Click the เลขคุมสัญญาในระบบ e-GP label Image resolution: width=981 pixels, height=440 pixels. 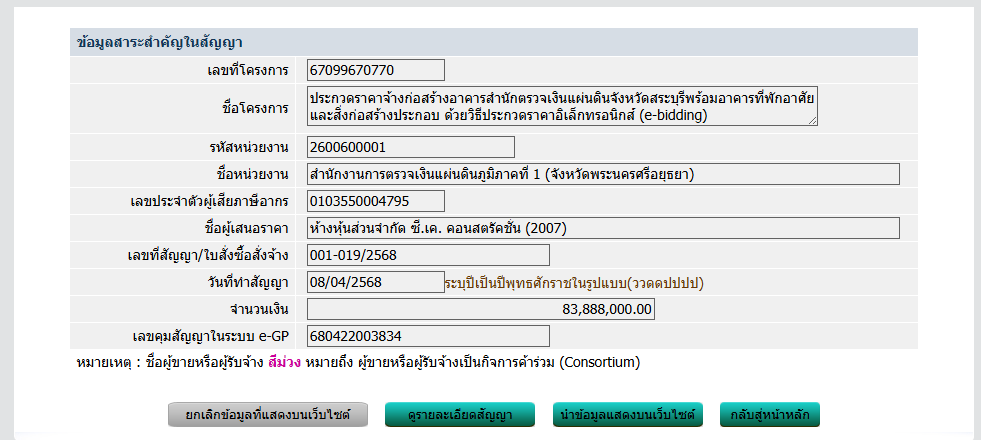(x=210, y=336)
